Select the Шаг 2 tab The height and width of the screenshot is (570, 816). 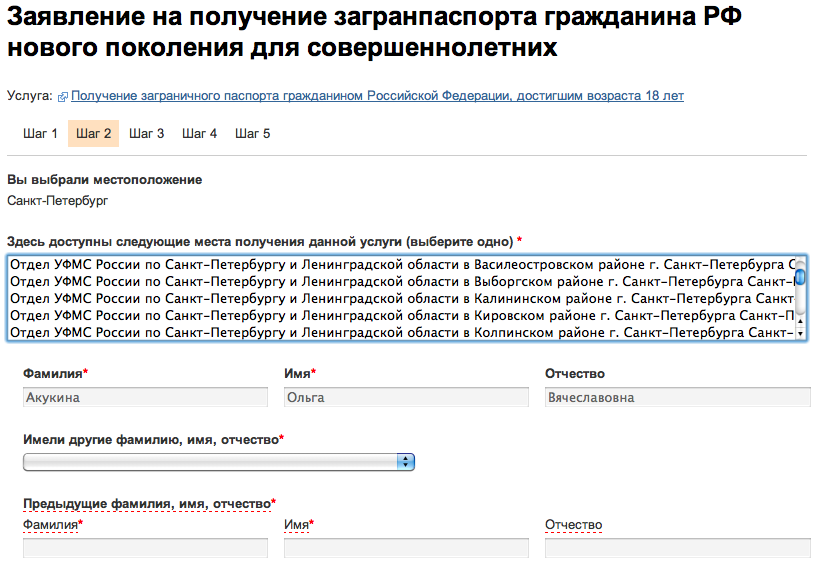tap(94, 134)
